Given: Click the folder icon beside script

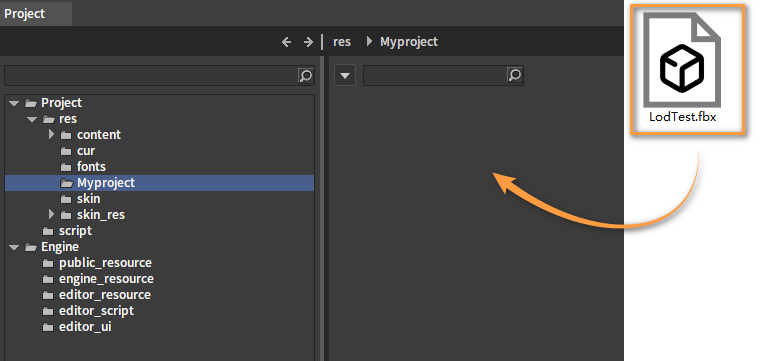Looking at the screenshot, I should click(48, 231).
